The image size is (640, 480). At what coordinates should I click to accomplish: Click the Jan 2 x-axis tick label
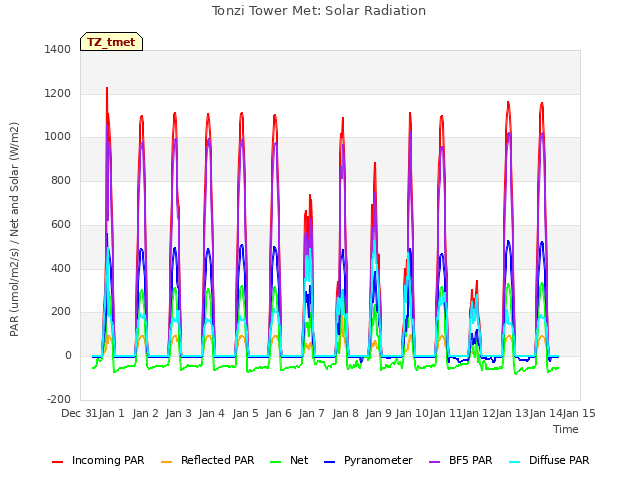(145, 413)
